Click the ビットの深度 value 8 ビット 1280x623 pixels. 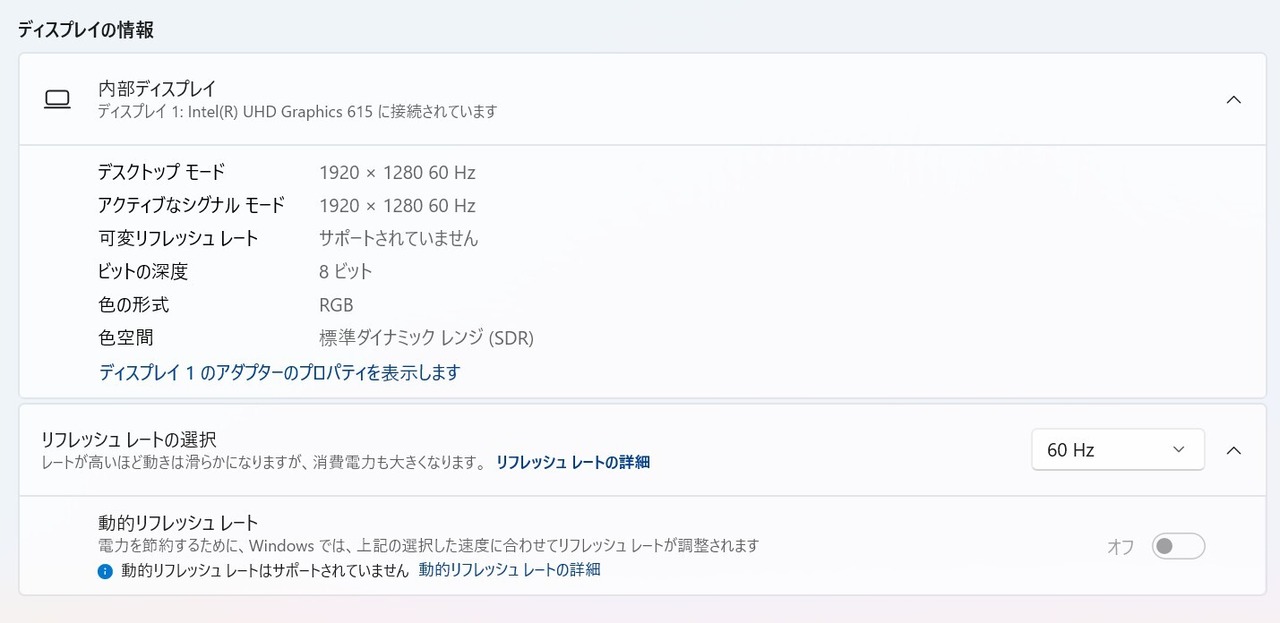click(x=346, y=271)
